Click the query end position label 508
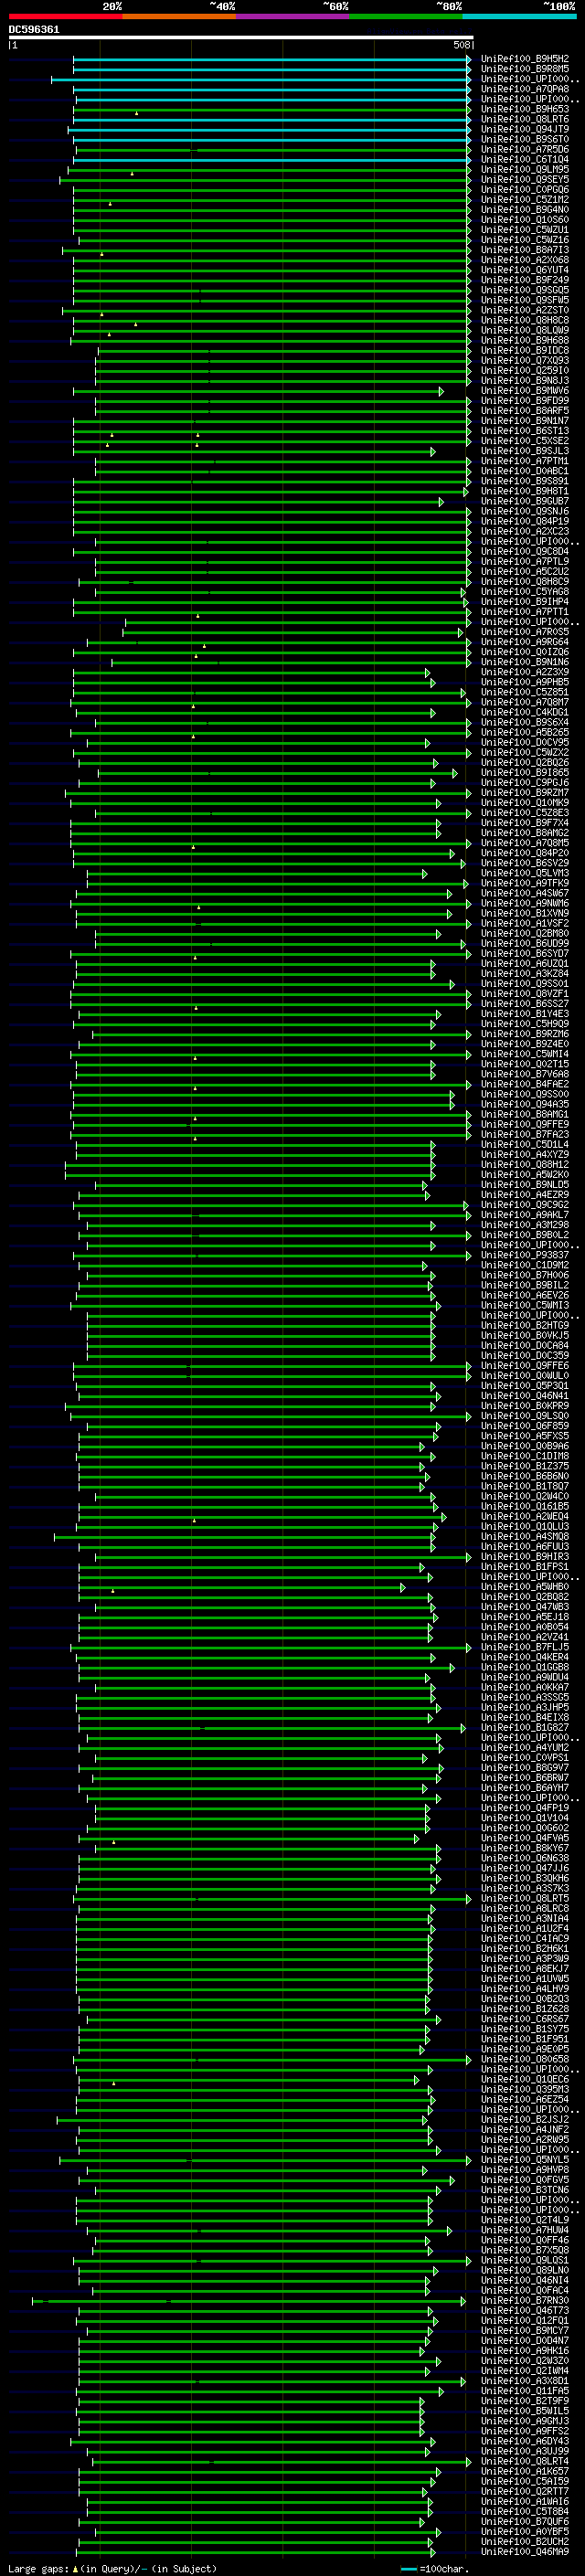The width and height of the screenshot is (585, 2576). (x=462, y=45)
